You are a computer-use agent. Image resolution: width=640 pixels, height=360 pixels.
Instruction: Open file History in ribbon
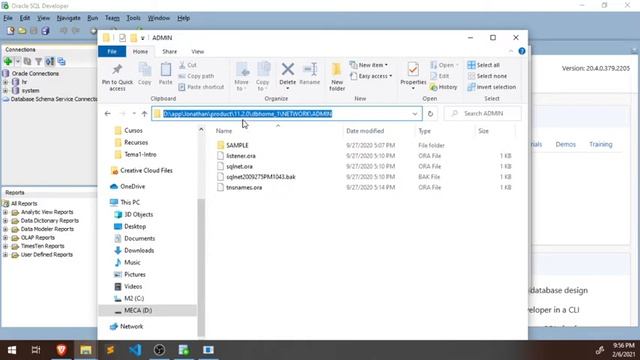(444, 87)
